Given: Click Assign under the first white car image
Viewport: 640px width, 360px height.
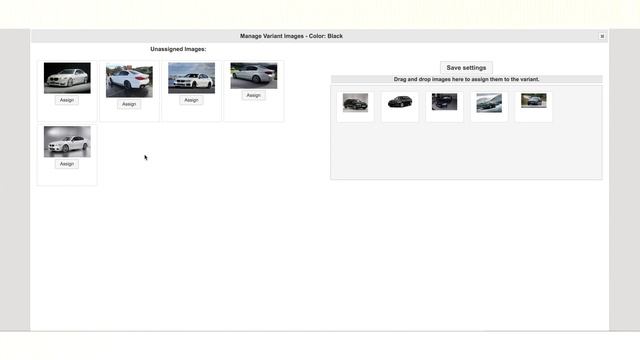Looking at the screenshot, I should [67, 100].
